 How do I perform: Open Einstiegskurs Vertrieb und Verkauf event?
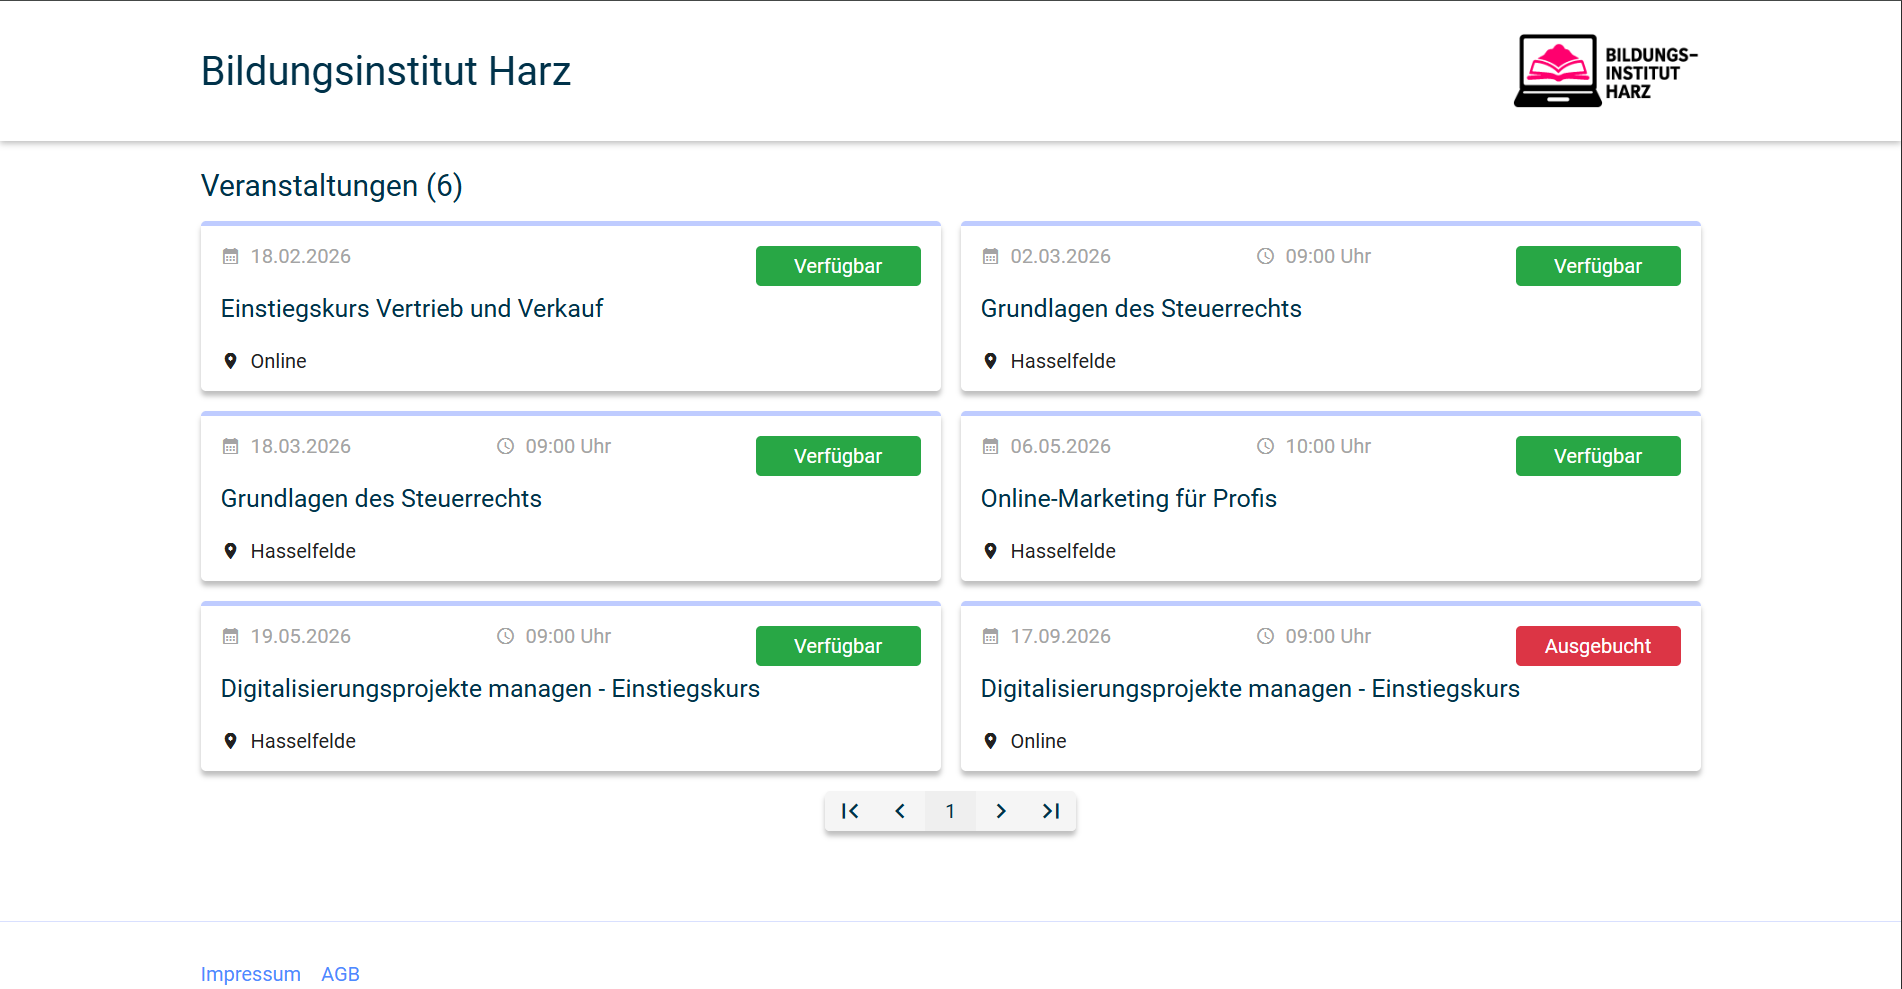click(411, 309)
